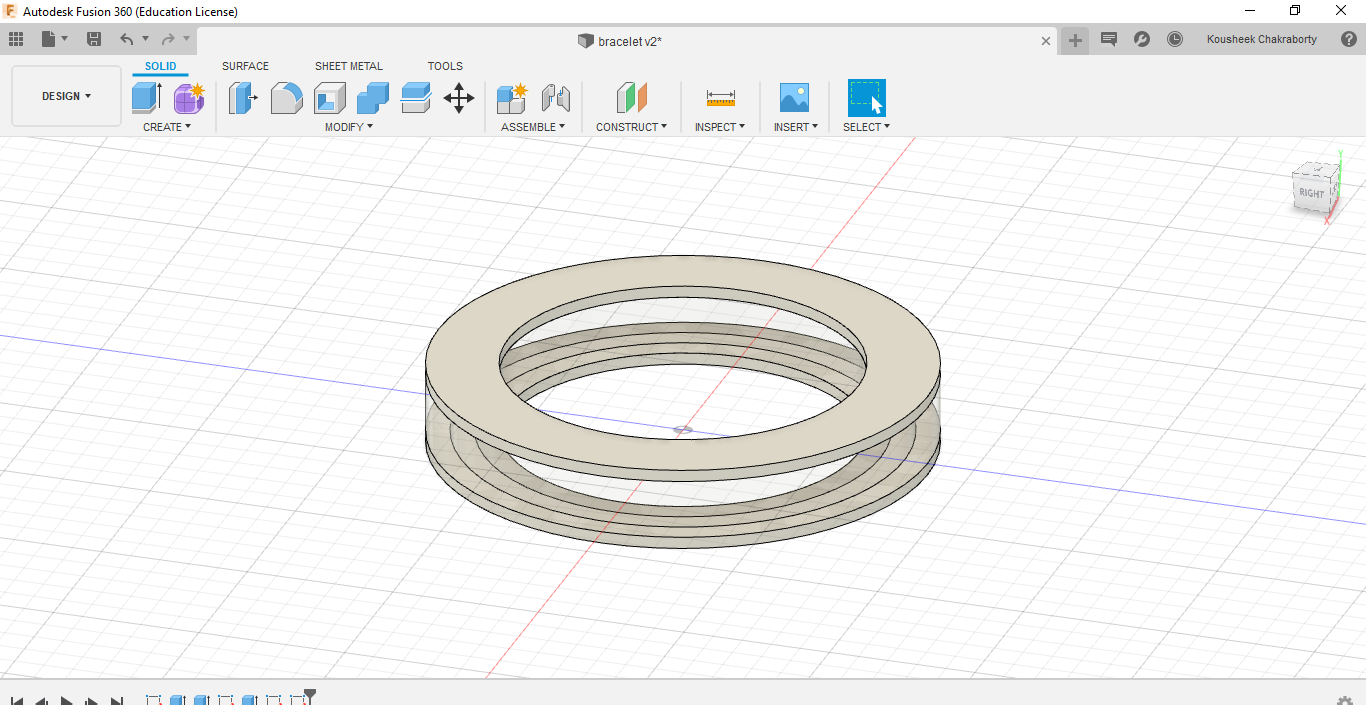Viewport: 1366px width, 705px height.
Task: Open comments panel near top right
Action: (x=1108, y=39)
